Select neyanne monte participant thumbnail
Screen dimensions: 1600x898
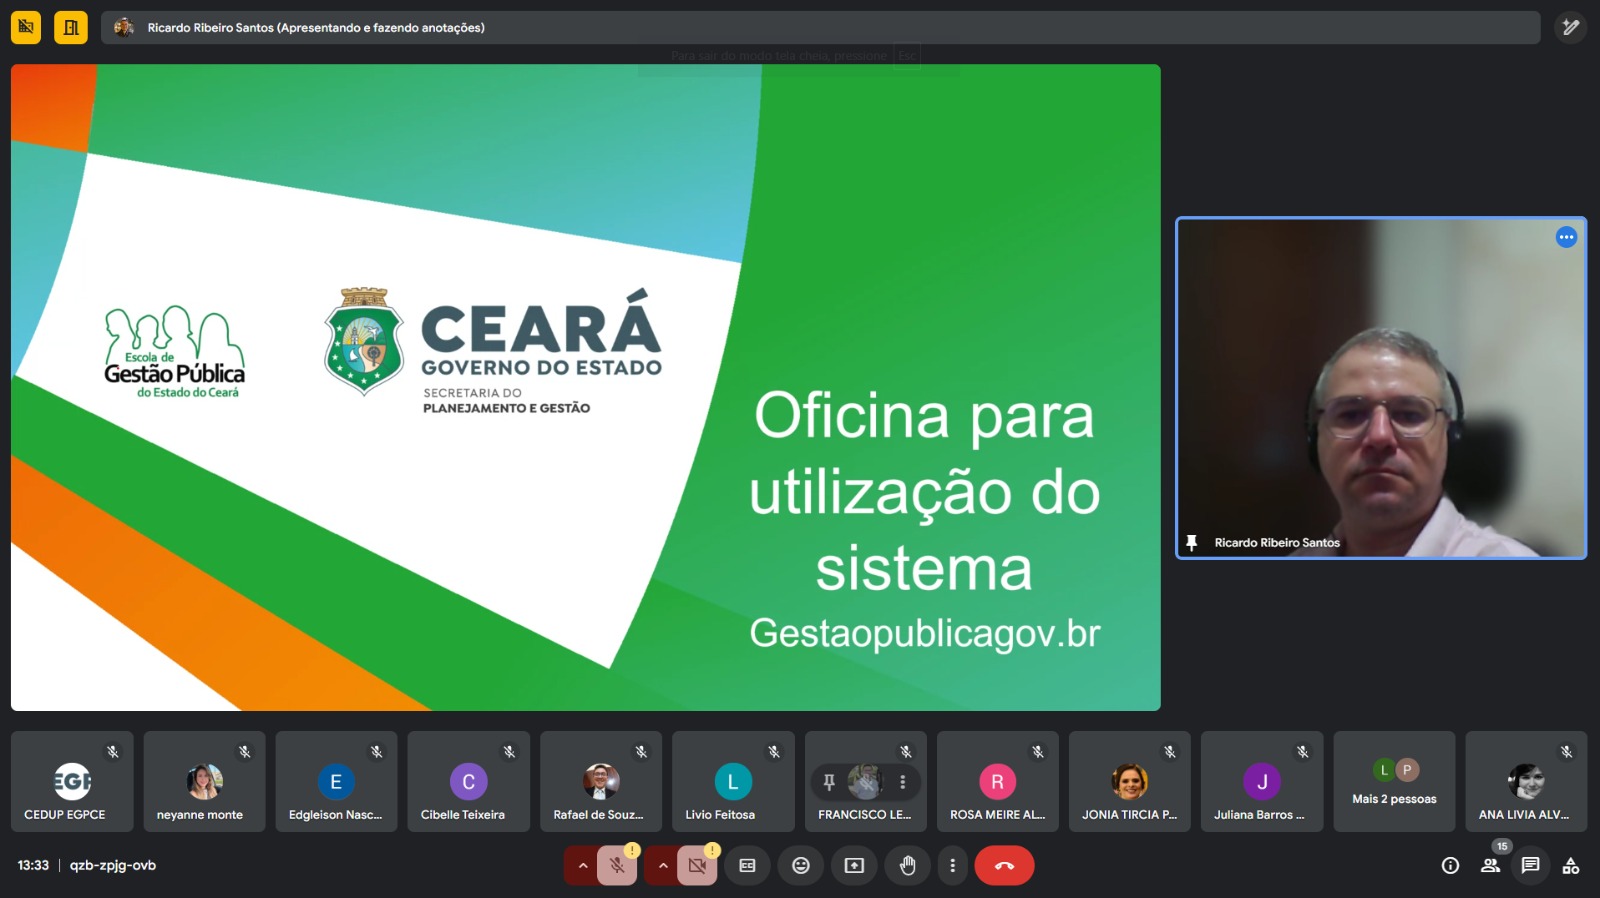pyautogui.click(x=204, y=782)
